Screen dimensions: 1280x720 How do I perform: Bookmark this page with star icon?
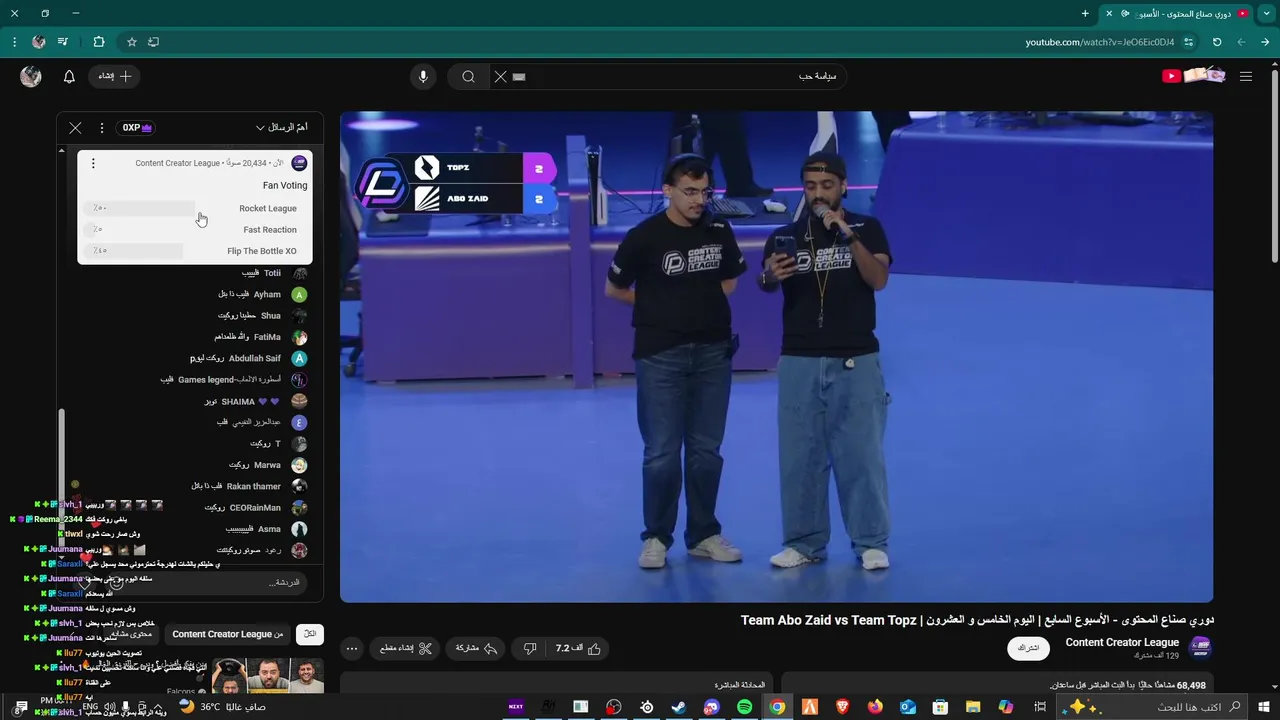click(x=131, y=42)
